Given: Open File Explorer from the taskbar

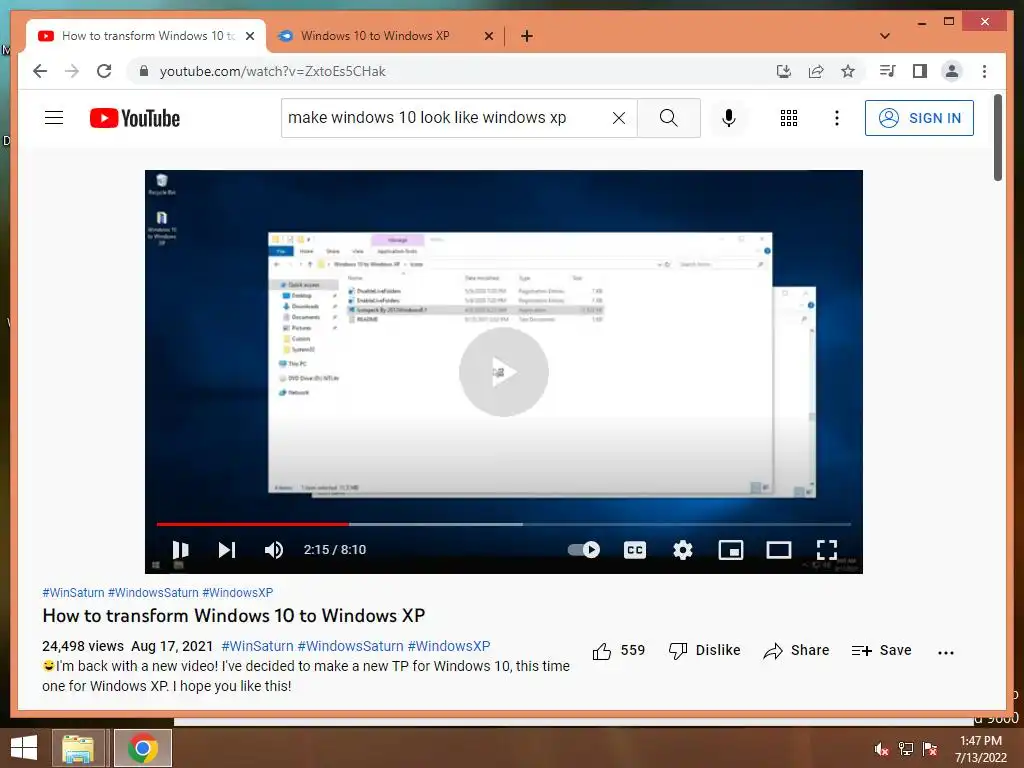Looking at the screenshot, I should 78,748.
